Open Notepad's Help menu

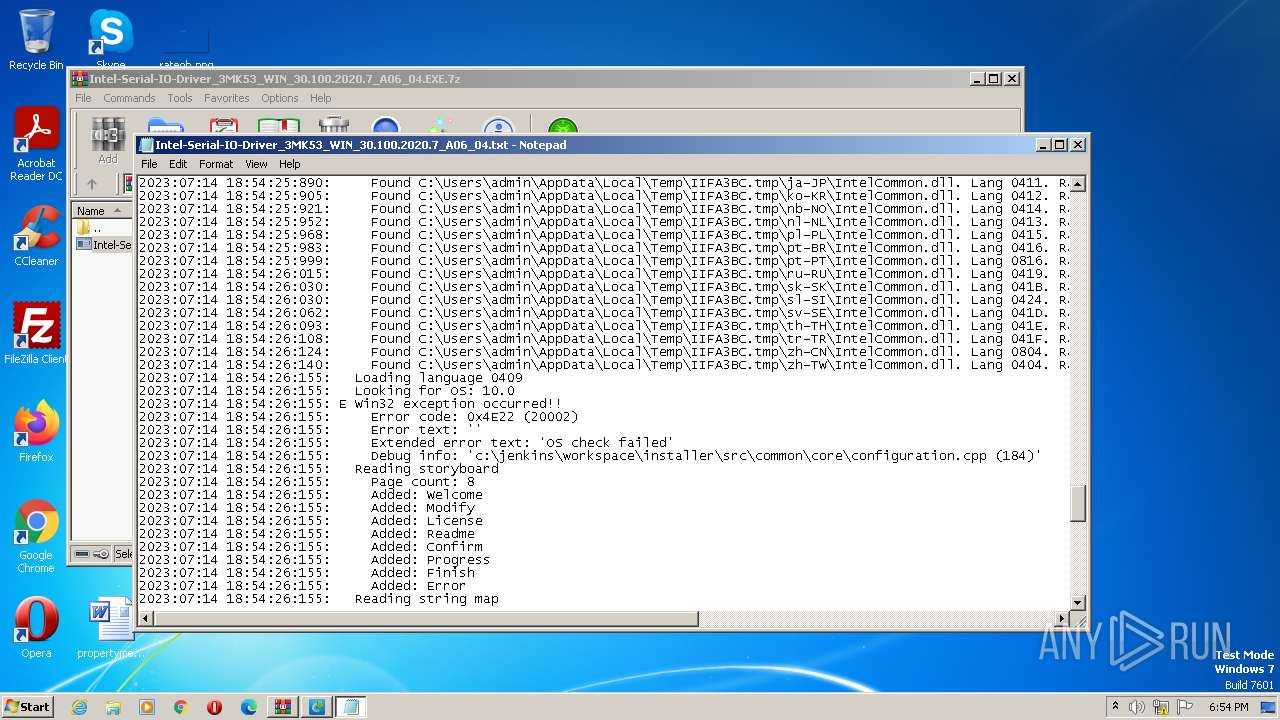click(x=289, y=164)
